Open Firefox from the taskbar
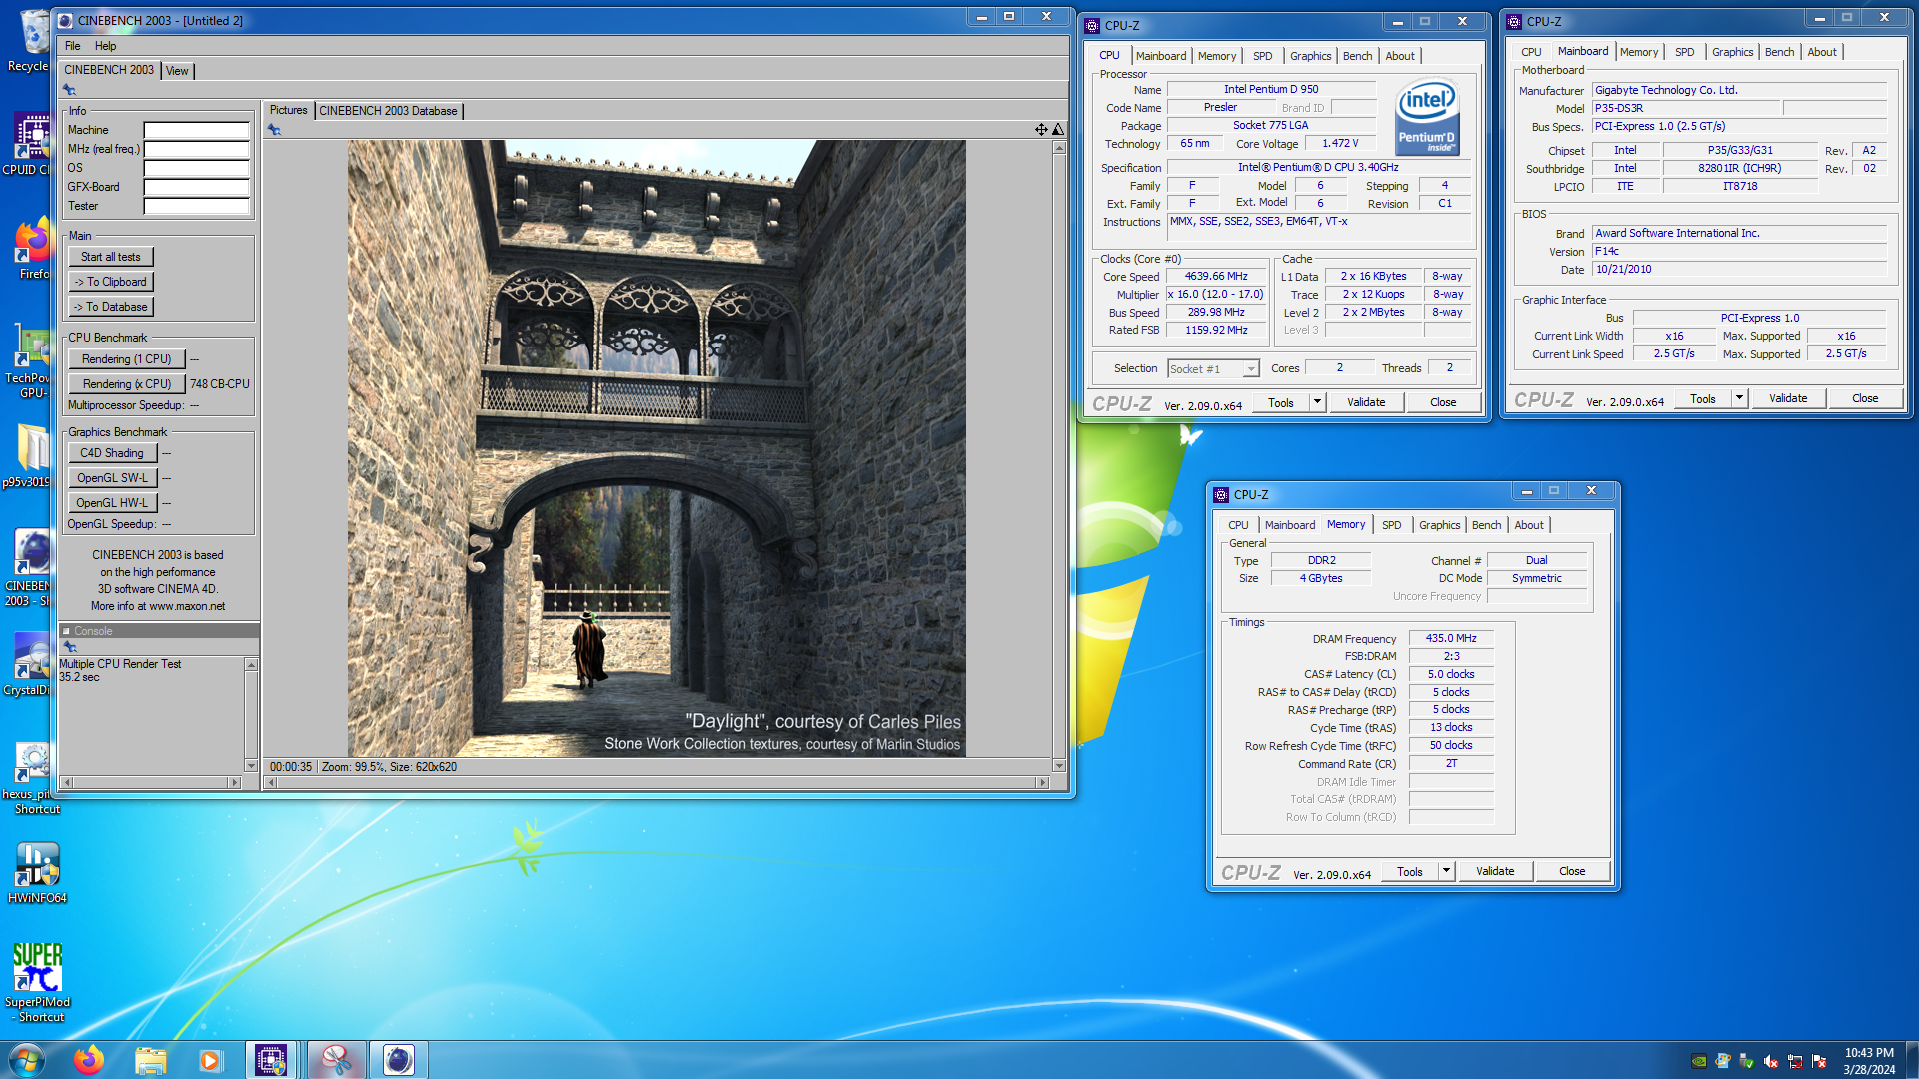1919x1079 pixels. 89,1060
